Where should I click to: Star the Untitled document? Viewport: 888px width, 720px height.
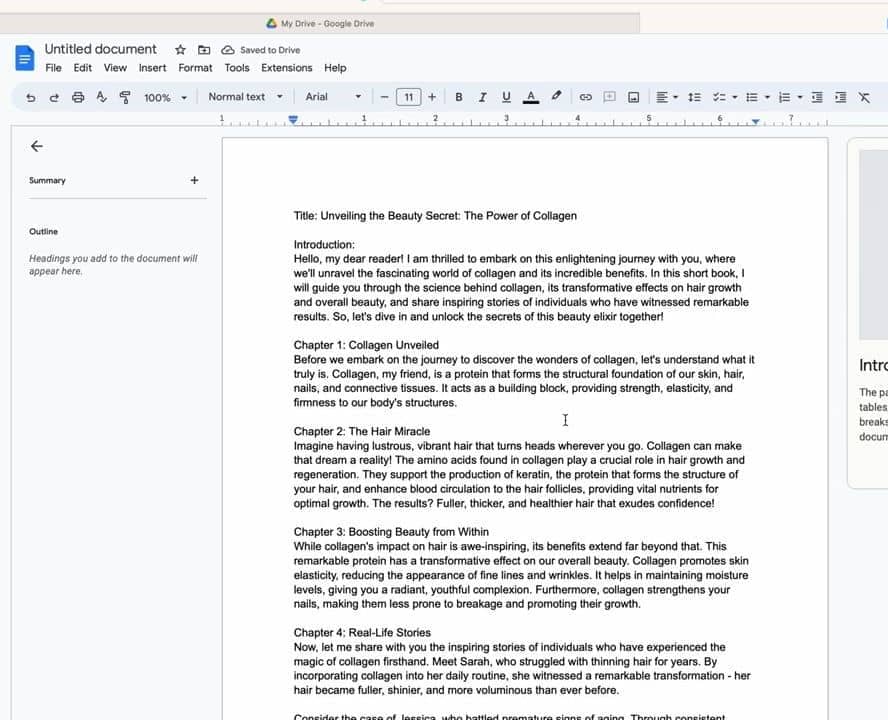(x=180, y=50)
